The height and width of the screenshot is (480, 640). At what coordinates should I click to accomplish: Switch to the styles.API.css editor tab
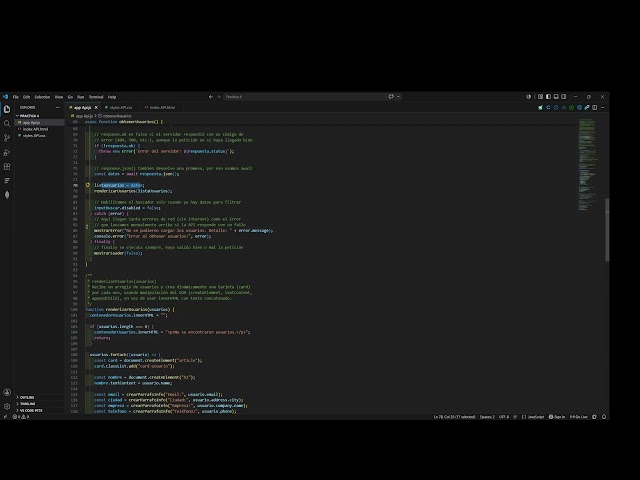click(x=120, y=107)
